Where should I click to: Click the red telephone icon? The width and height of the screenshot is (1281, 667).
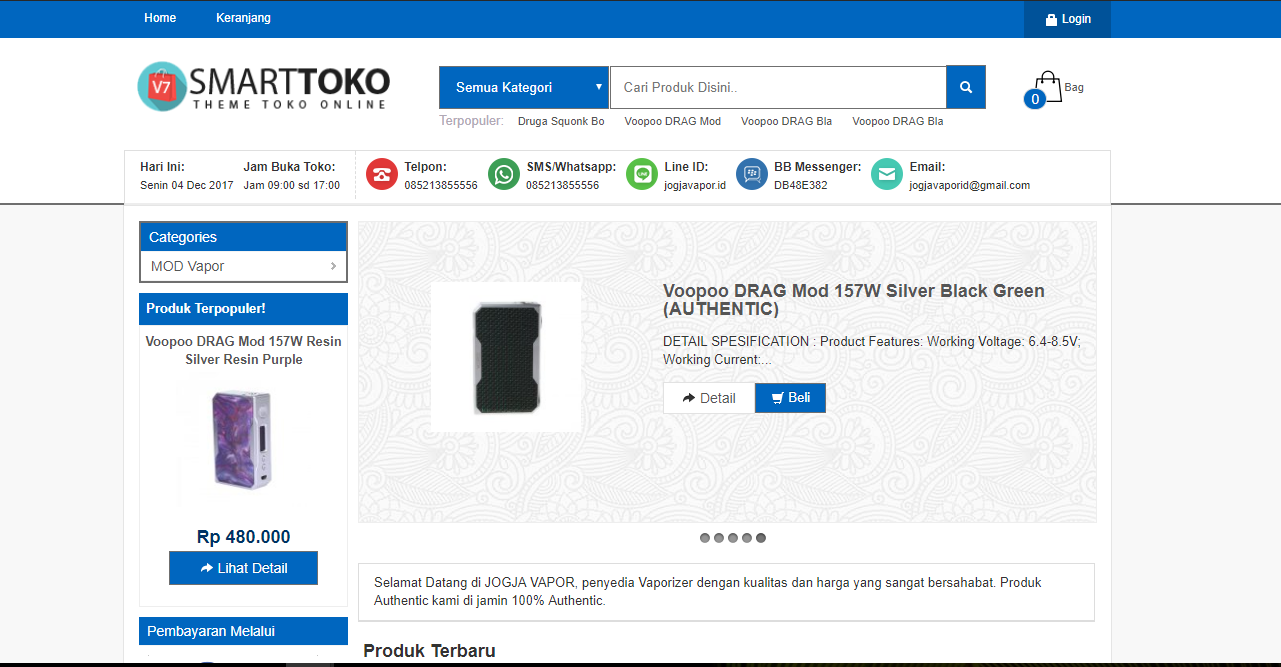[382, 174]
